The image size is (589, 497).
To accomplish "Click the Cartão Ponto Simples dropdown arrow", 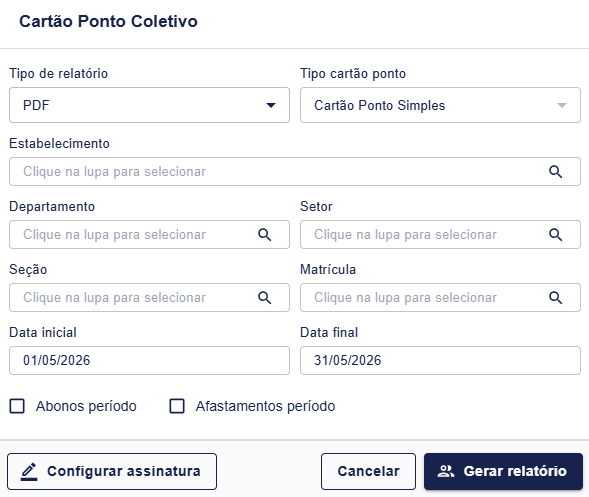I will click(x=562, y=106).
